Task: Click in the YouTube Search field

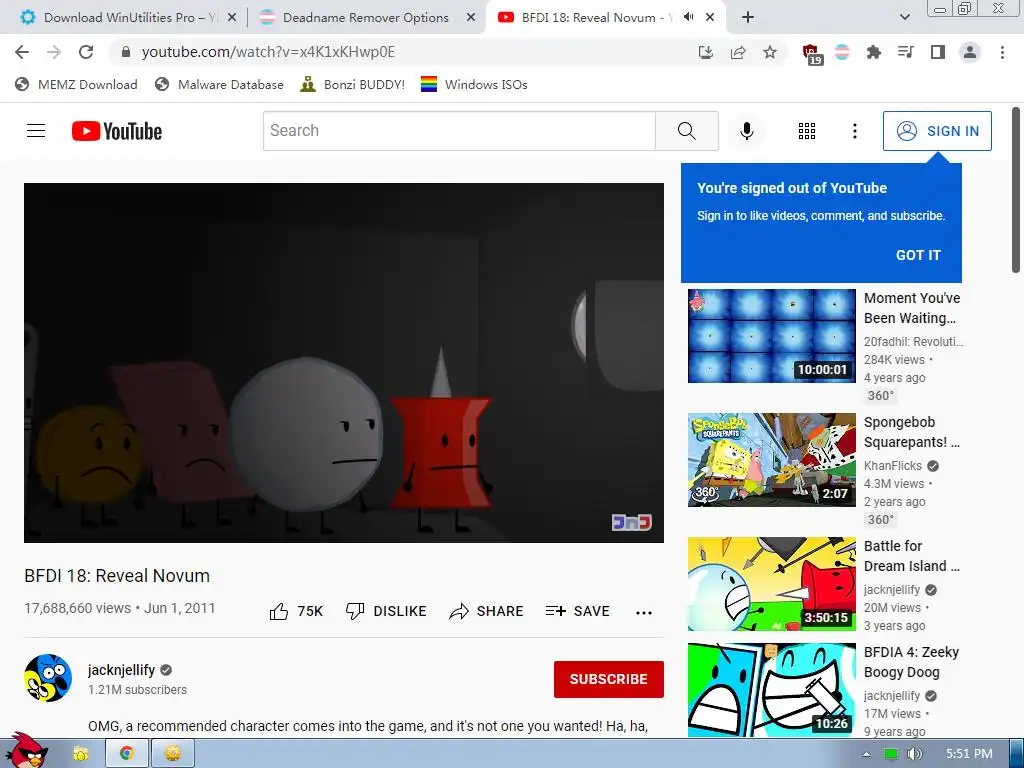Action: [459, 131]
